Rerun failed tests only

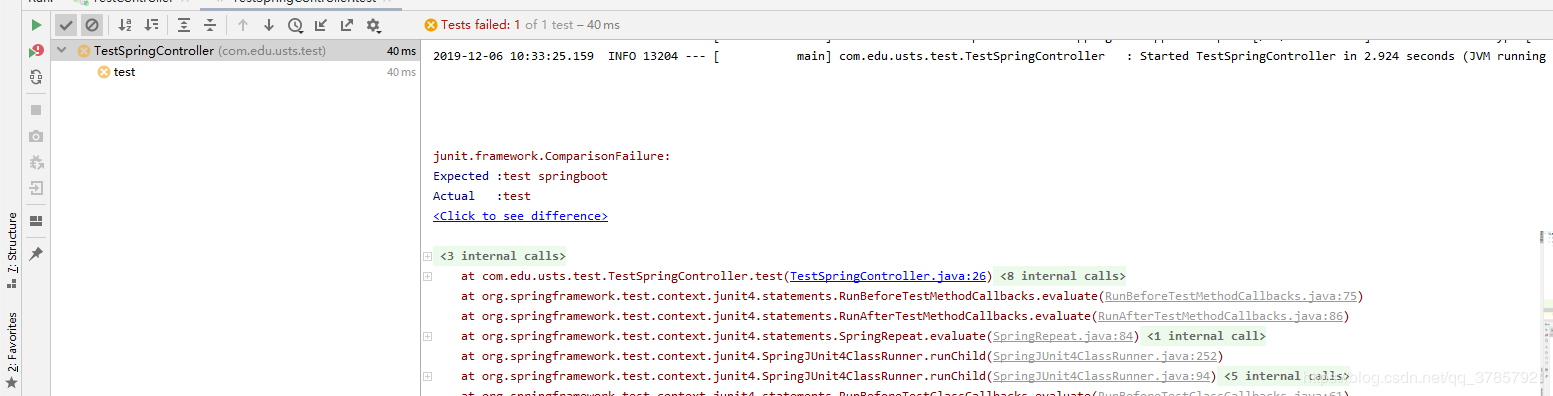pos(36,51)
